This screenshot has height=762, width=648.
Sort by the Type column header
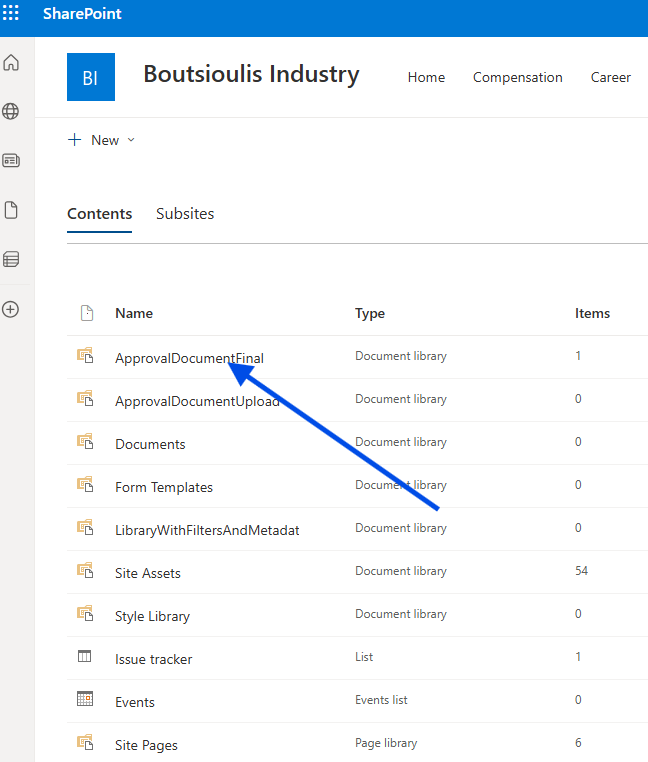point(370,313)
